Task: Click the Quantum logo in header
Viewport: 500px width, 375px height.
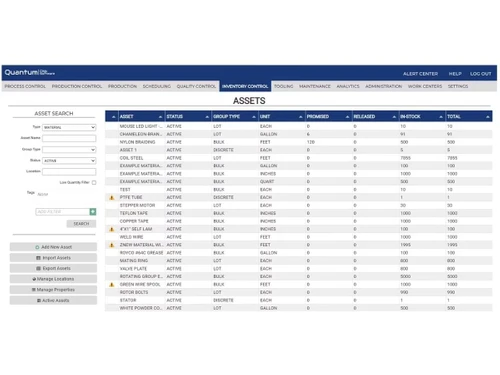Action: pos(30,72)
